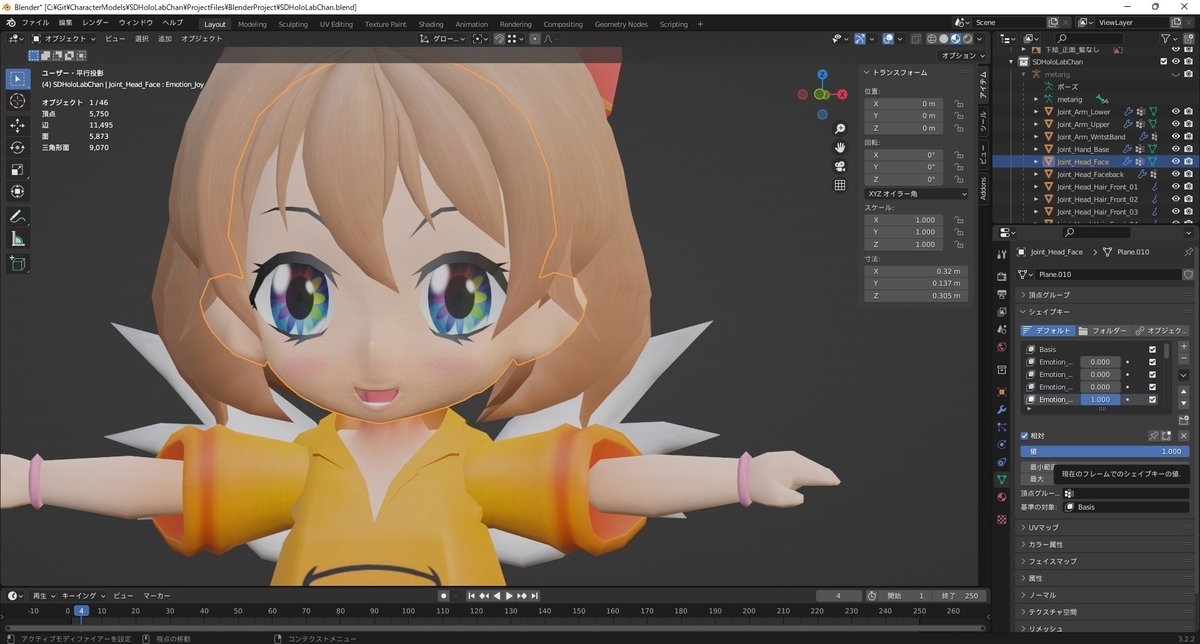
Task: Switch to the UV Editing workspace tab
Action: (x=336, y=24)
